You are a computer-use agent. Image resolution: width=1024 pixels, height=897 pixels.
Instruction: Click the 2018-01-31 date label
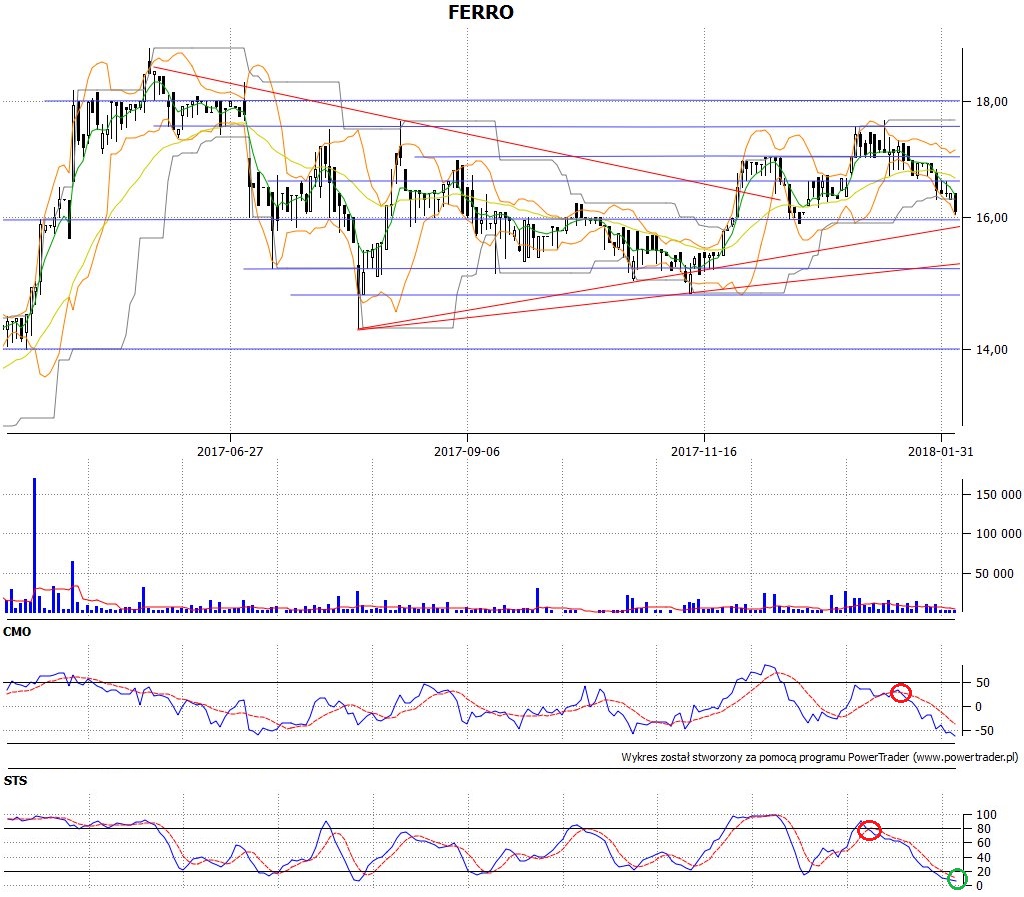pos(940,451)
